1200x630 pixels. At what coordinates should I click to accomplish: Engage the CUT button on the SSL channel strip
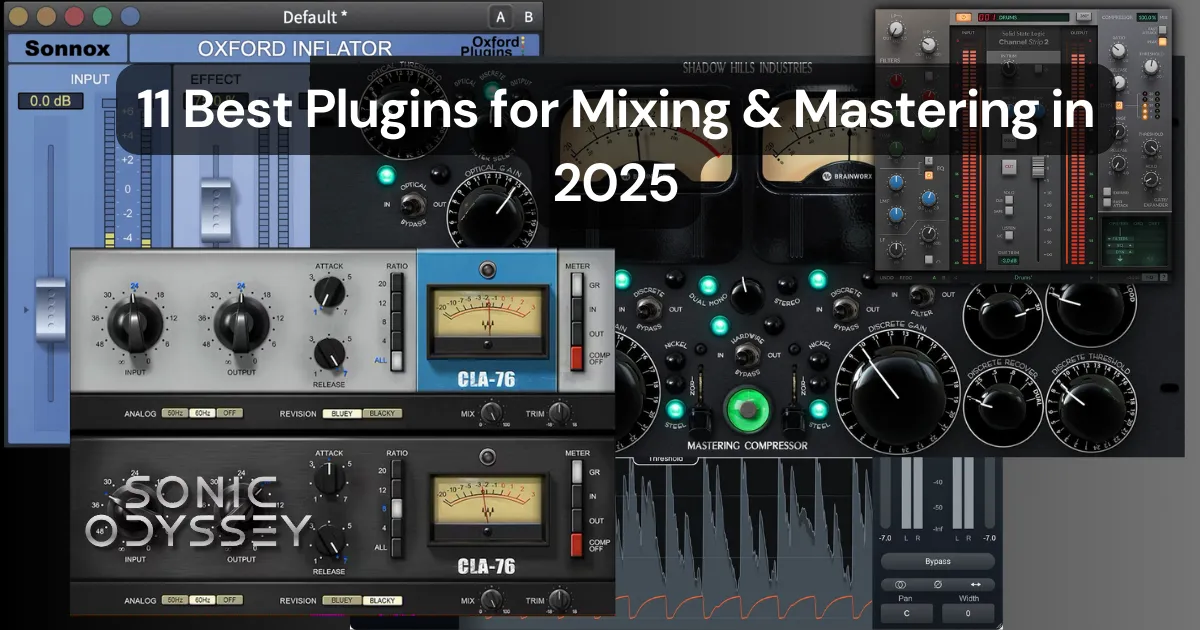pyautogui.click(x=1007, y=165)
